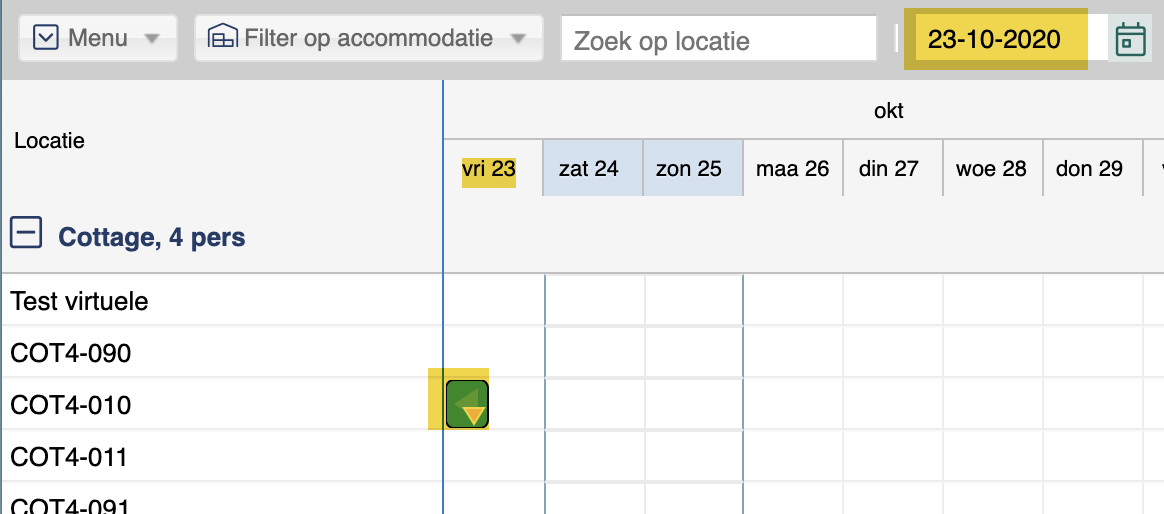Click the Locatie column header

[49, 140]
